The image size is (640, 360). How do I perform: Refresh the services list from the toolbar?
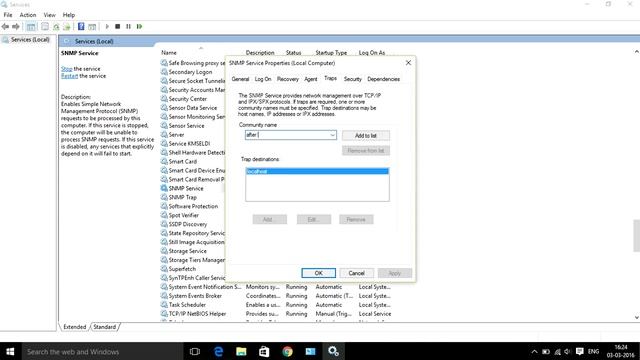click(56, 27)
